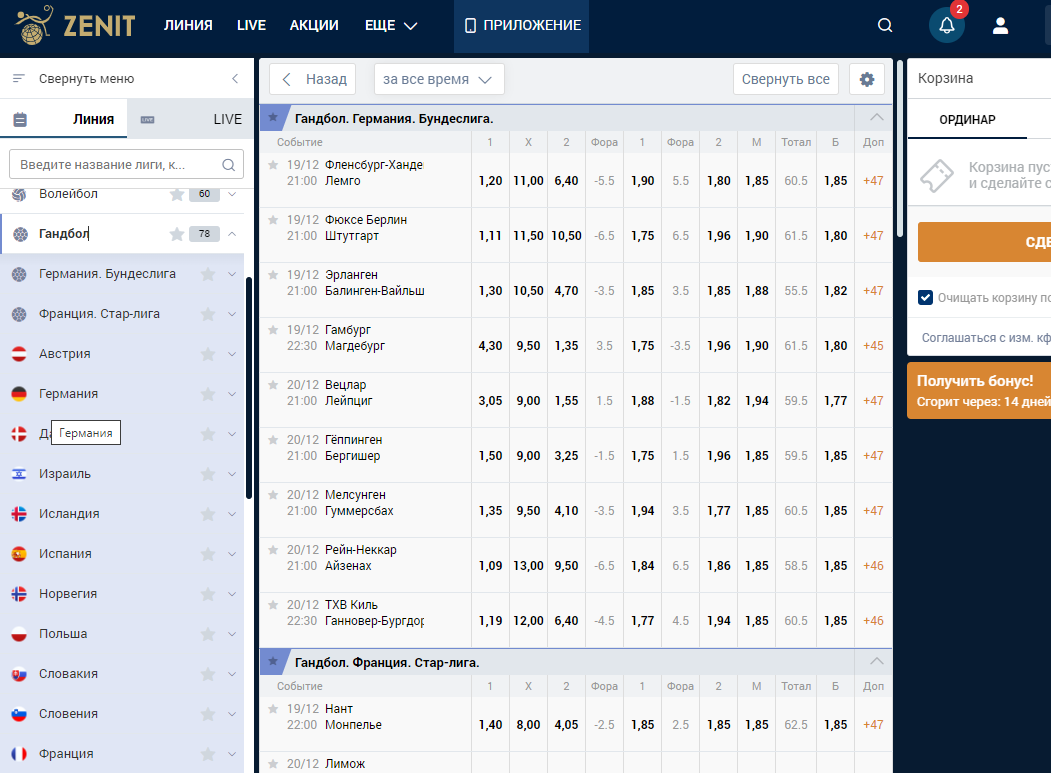This screenshot has width=1051, height=773.
Task: Favorite the Рейн-Неккар match star
Action: tap(273, 549)
